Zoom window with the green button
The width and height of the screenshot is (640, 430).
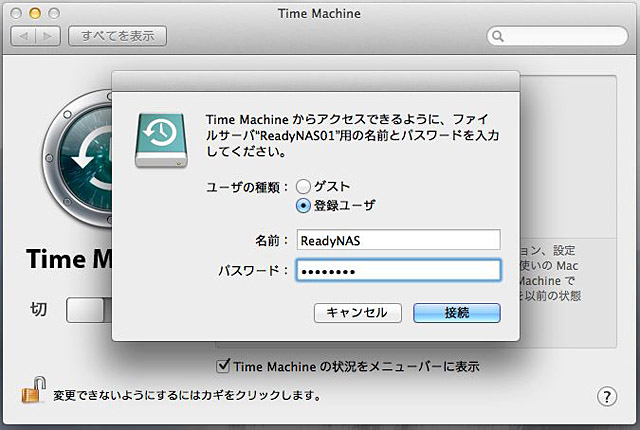tap(55, 14)
